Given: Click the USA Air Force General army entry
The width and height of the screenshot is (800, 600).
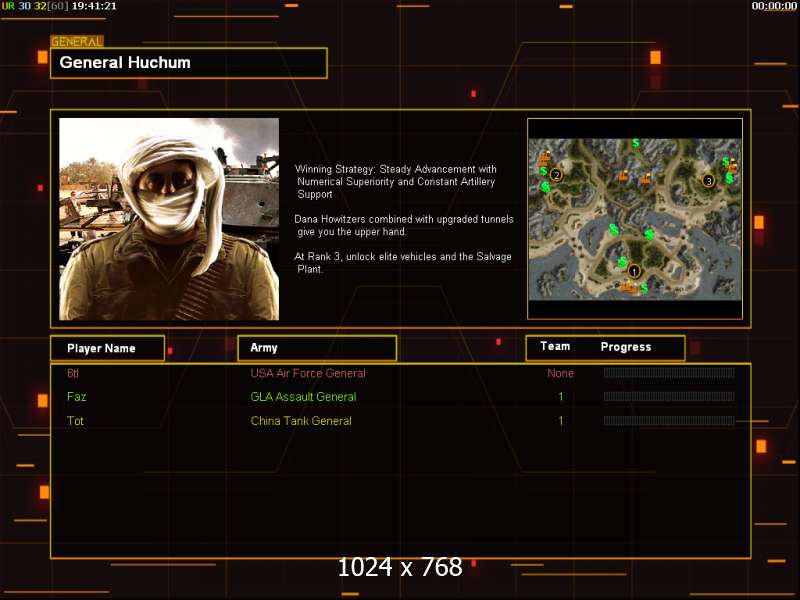Looking at the screenshot, I should click(308, 373).
